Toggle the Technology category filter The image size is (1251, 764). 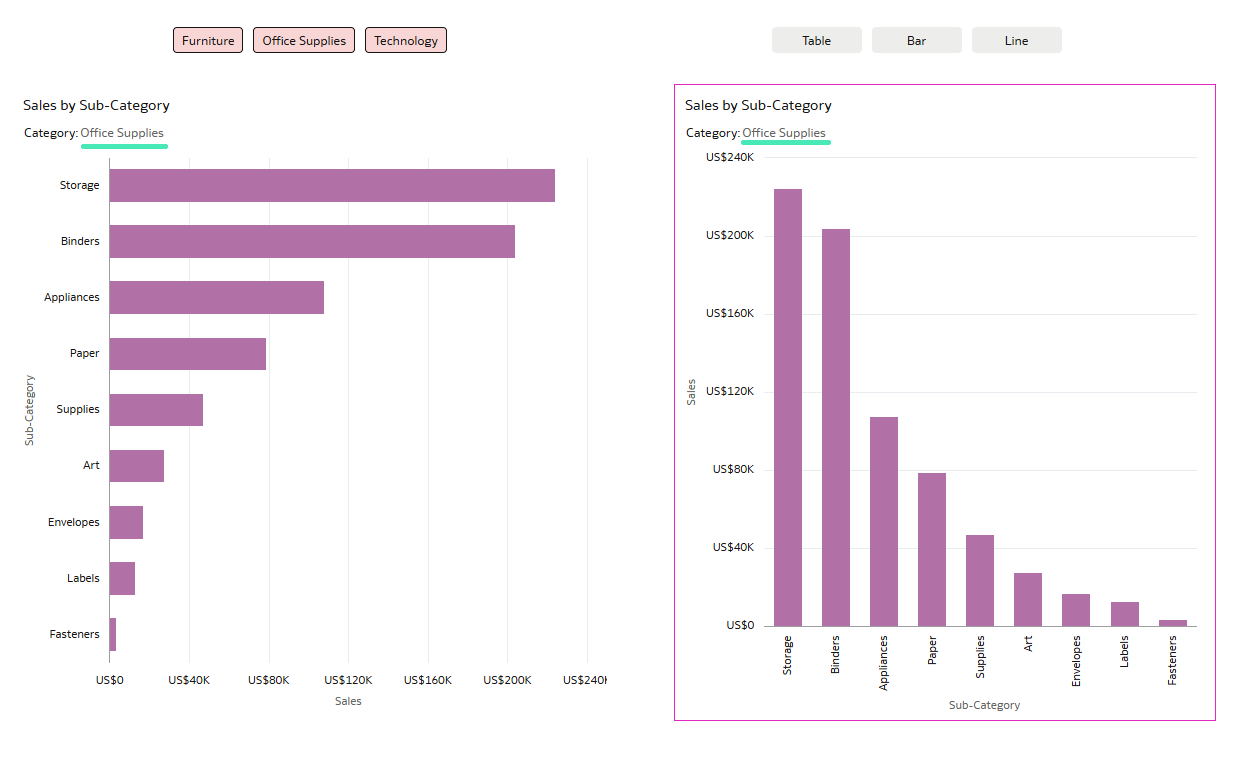(x=406, y=41)
